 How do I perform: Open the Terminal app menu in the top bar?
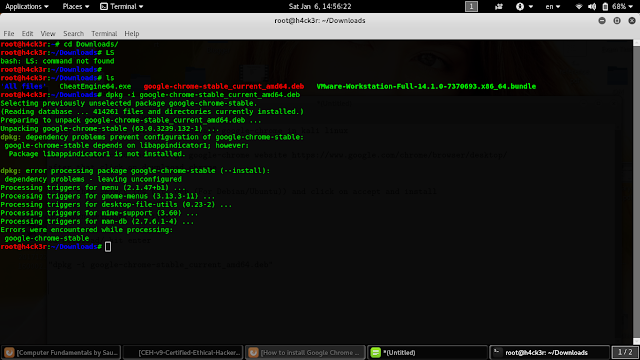(122, 7)
